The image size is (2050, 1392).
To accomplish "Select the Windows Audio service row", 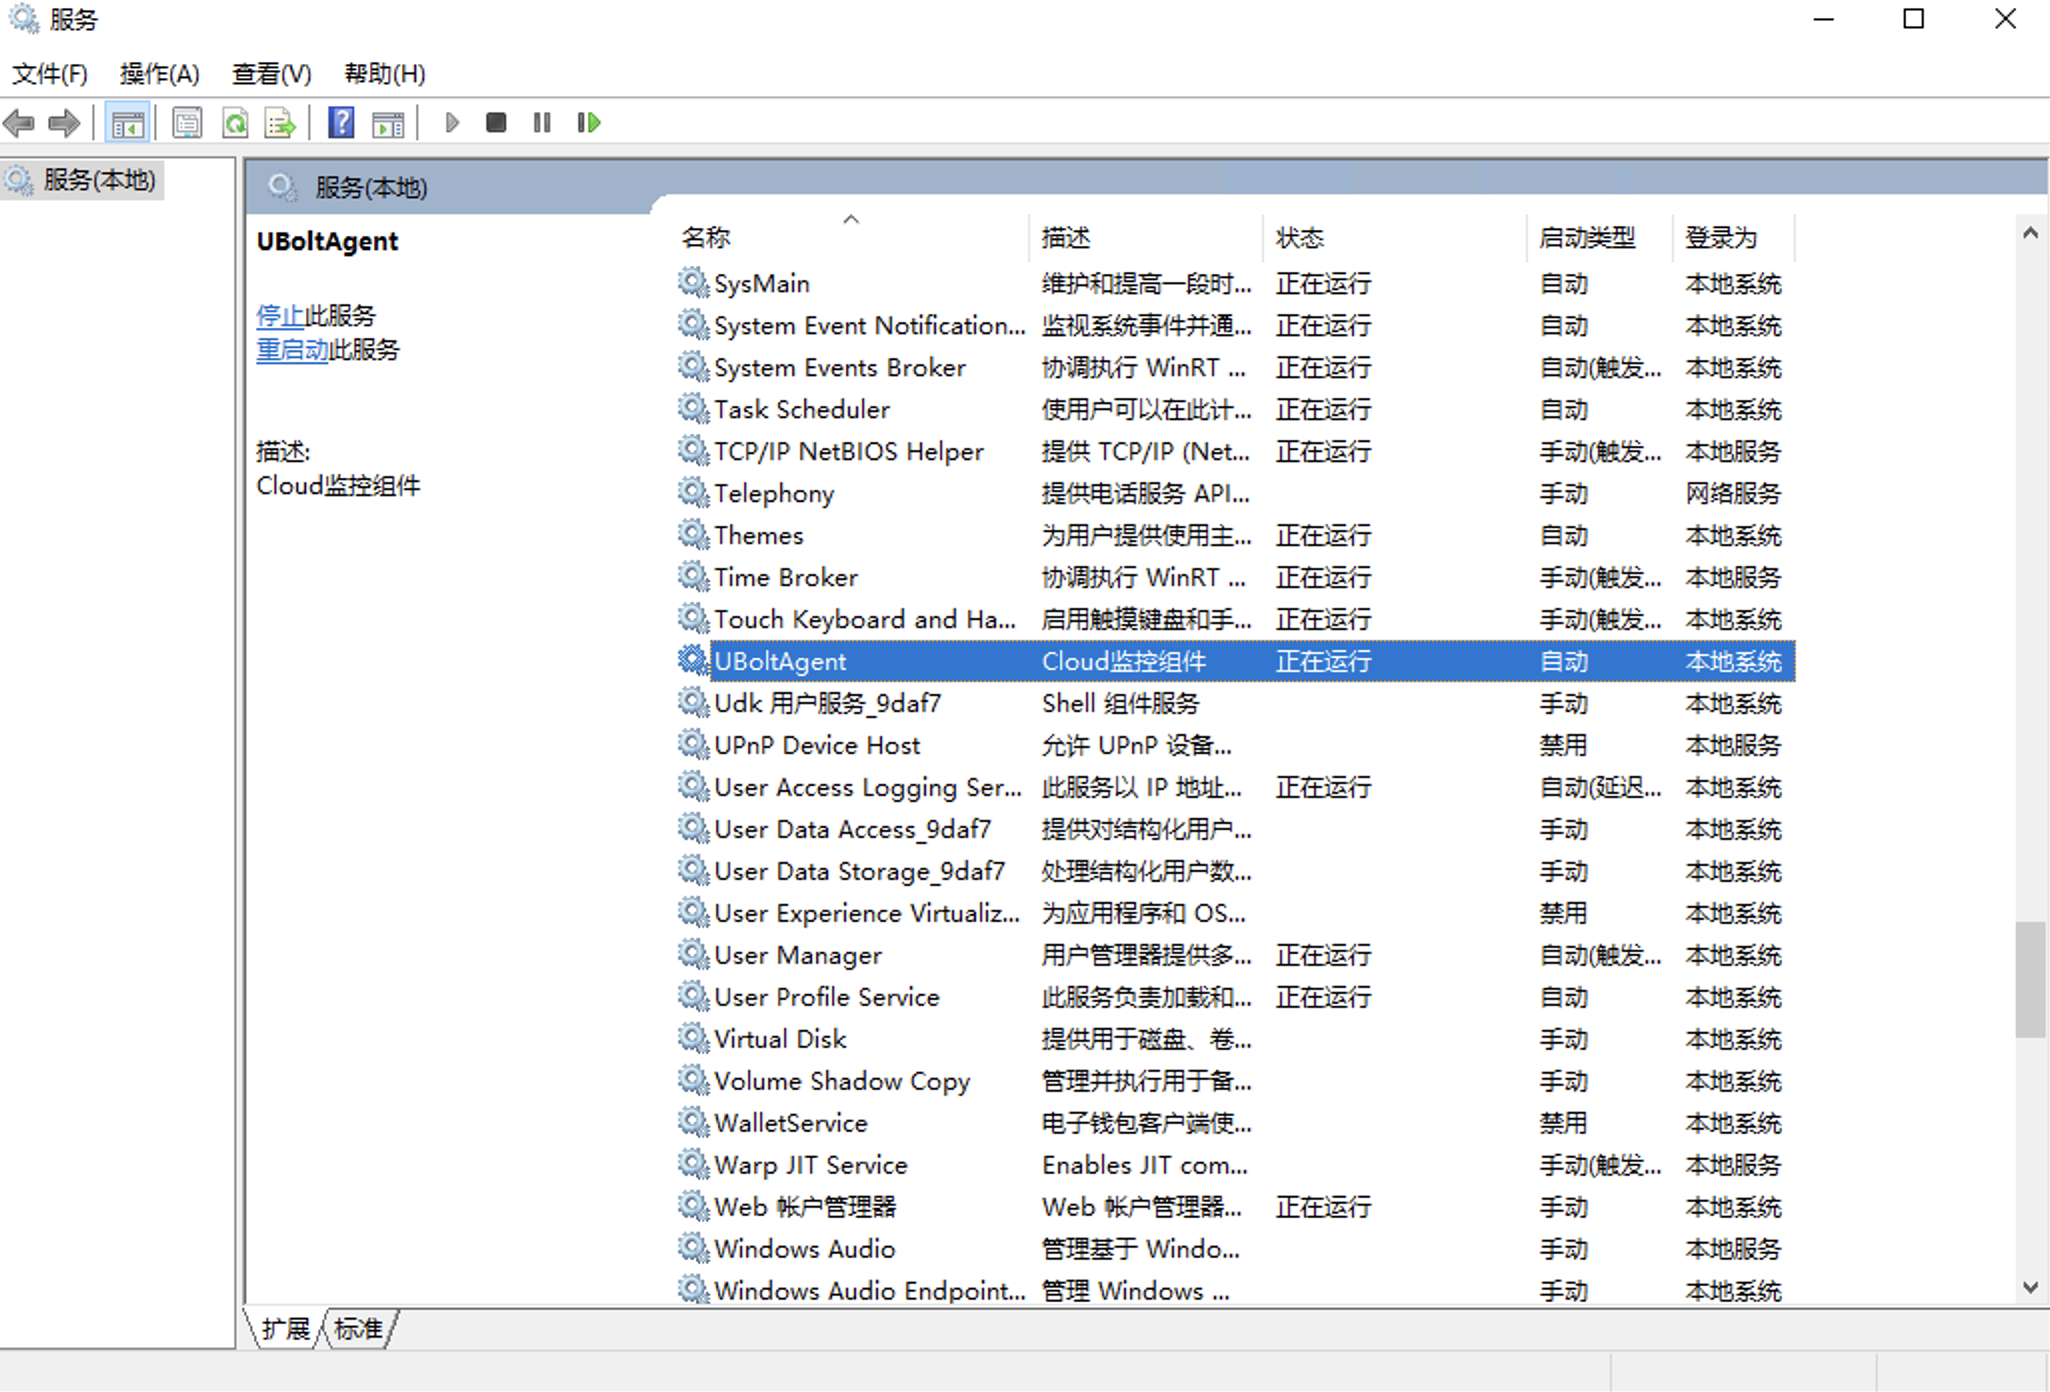I will [x=804, y=1249].
